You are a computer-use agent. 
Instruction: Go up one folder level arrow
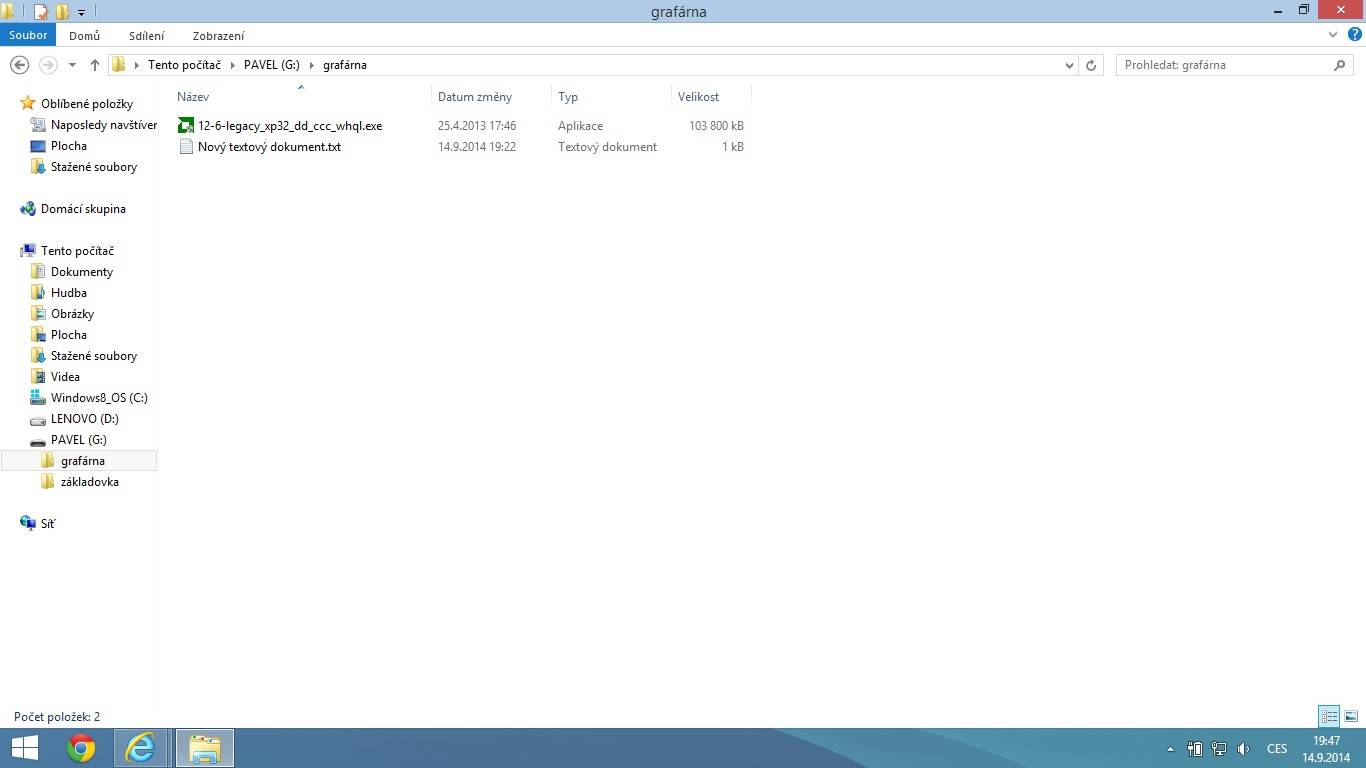pyautogui.click(x=95, y=65)
